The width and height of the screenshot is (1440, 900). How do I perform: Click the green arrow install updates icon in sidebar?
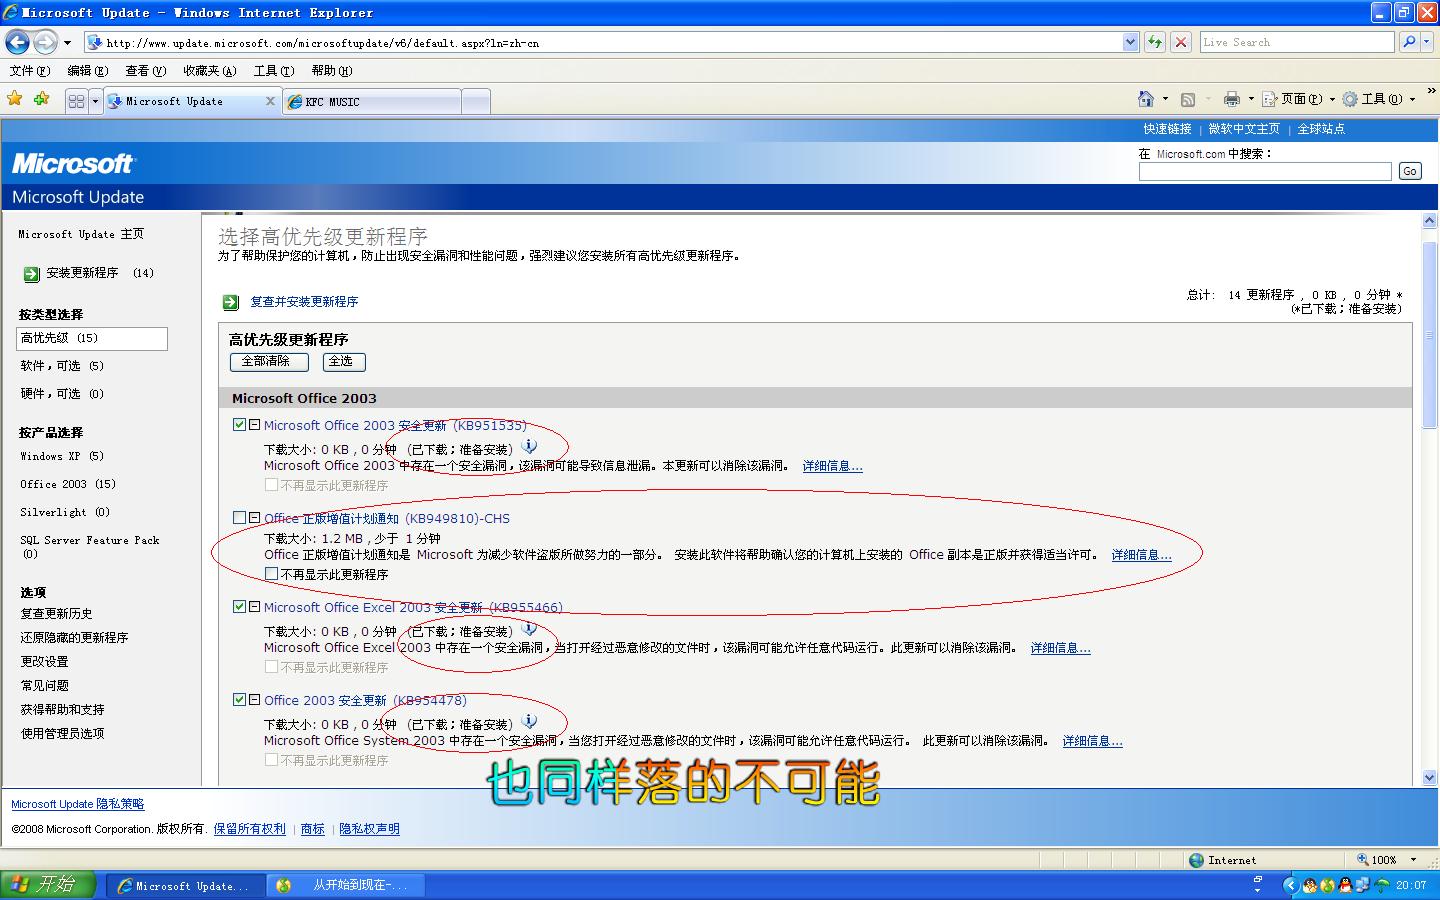(32, 274)
